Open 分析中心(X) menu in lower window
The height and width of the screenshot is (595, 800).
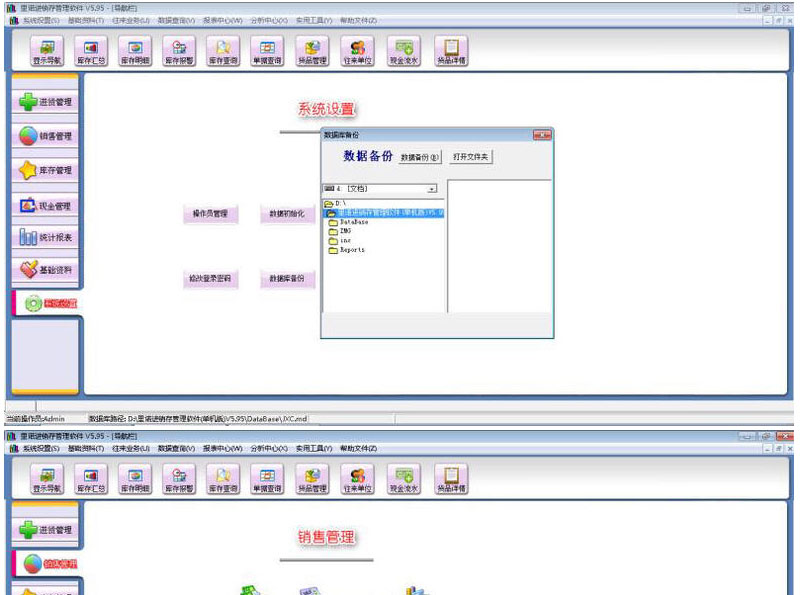269,449
